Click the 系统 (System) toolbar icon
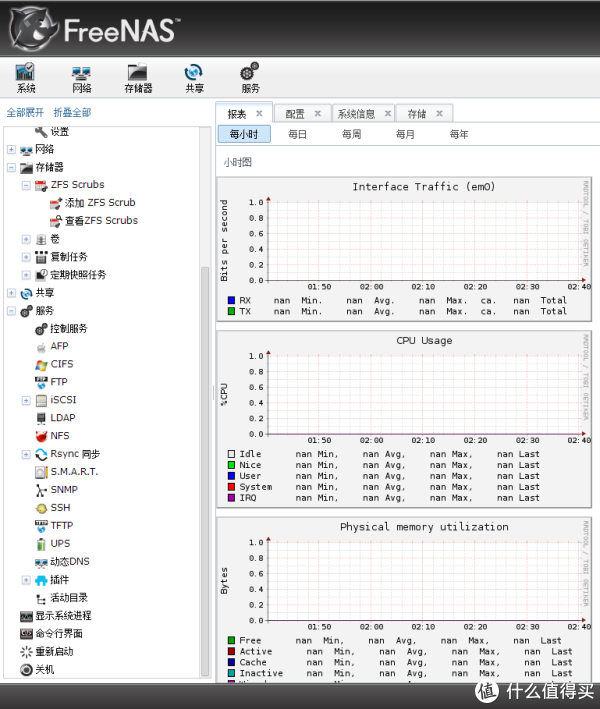Image resolution: width=600 pixels, height=709 pixels. [25, 77]
